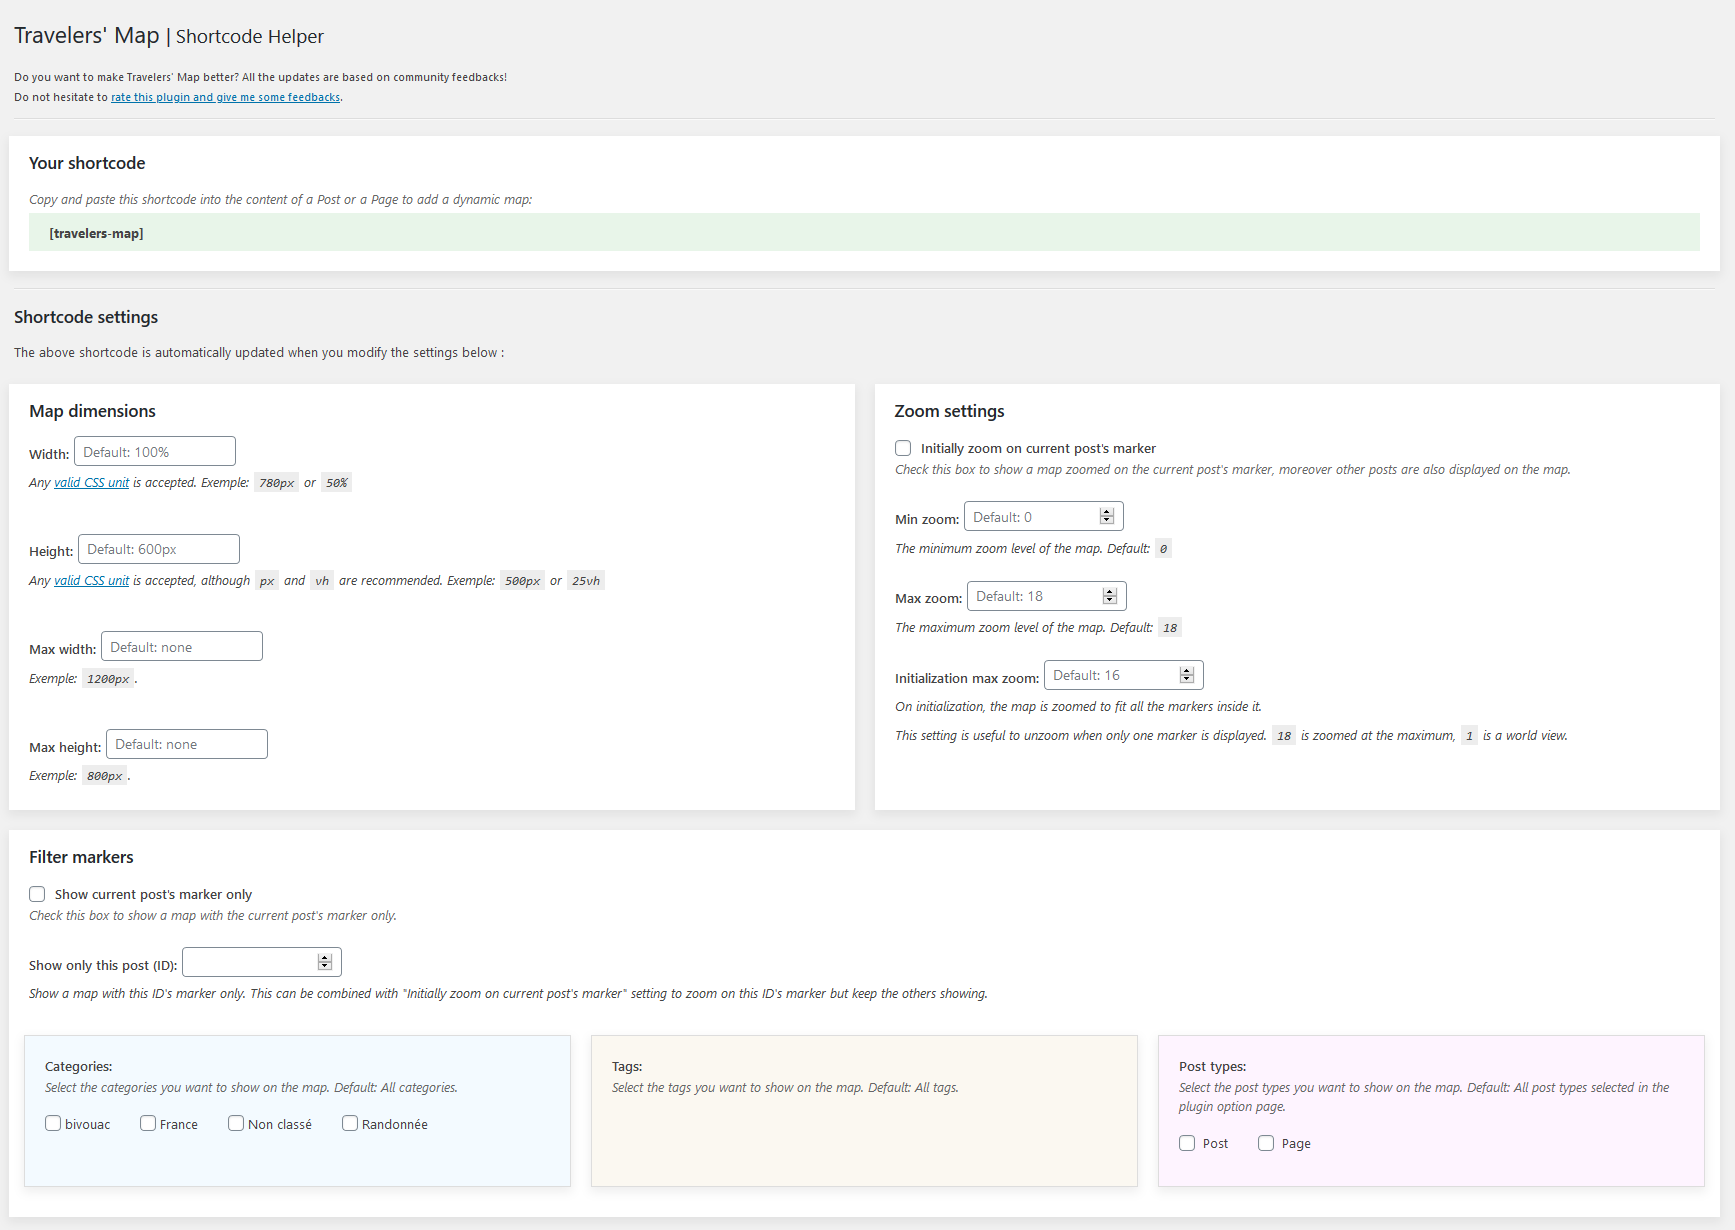Focus the Initialization max zoom field
Image resolution: width=1735 pixels, height=1230 pixels.
(x=1124, y=675)
